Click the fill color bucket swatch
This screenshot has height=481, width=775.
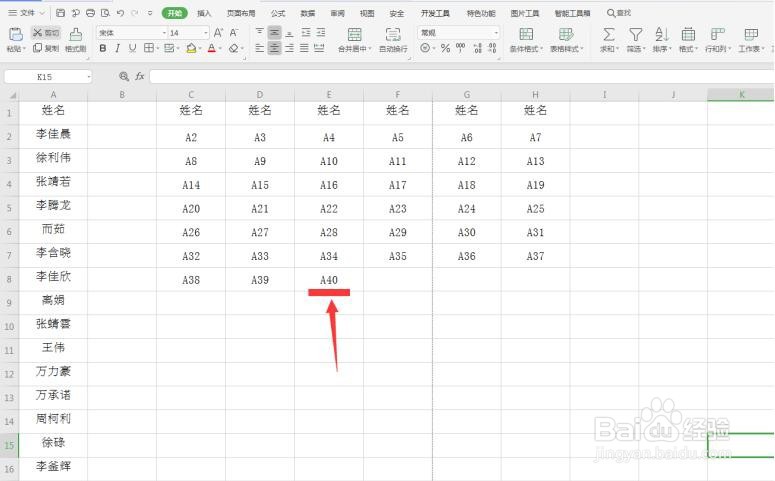point(191,48)
